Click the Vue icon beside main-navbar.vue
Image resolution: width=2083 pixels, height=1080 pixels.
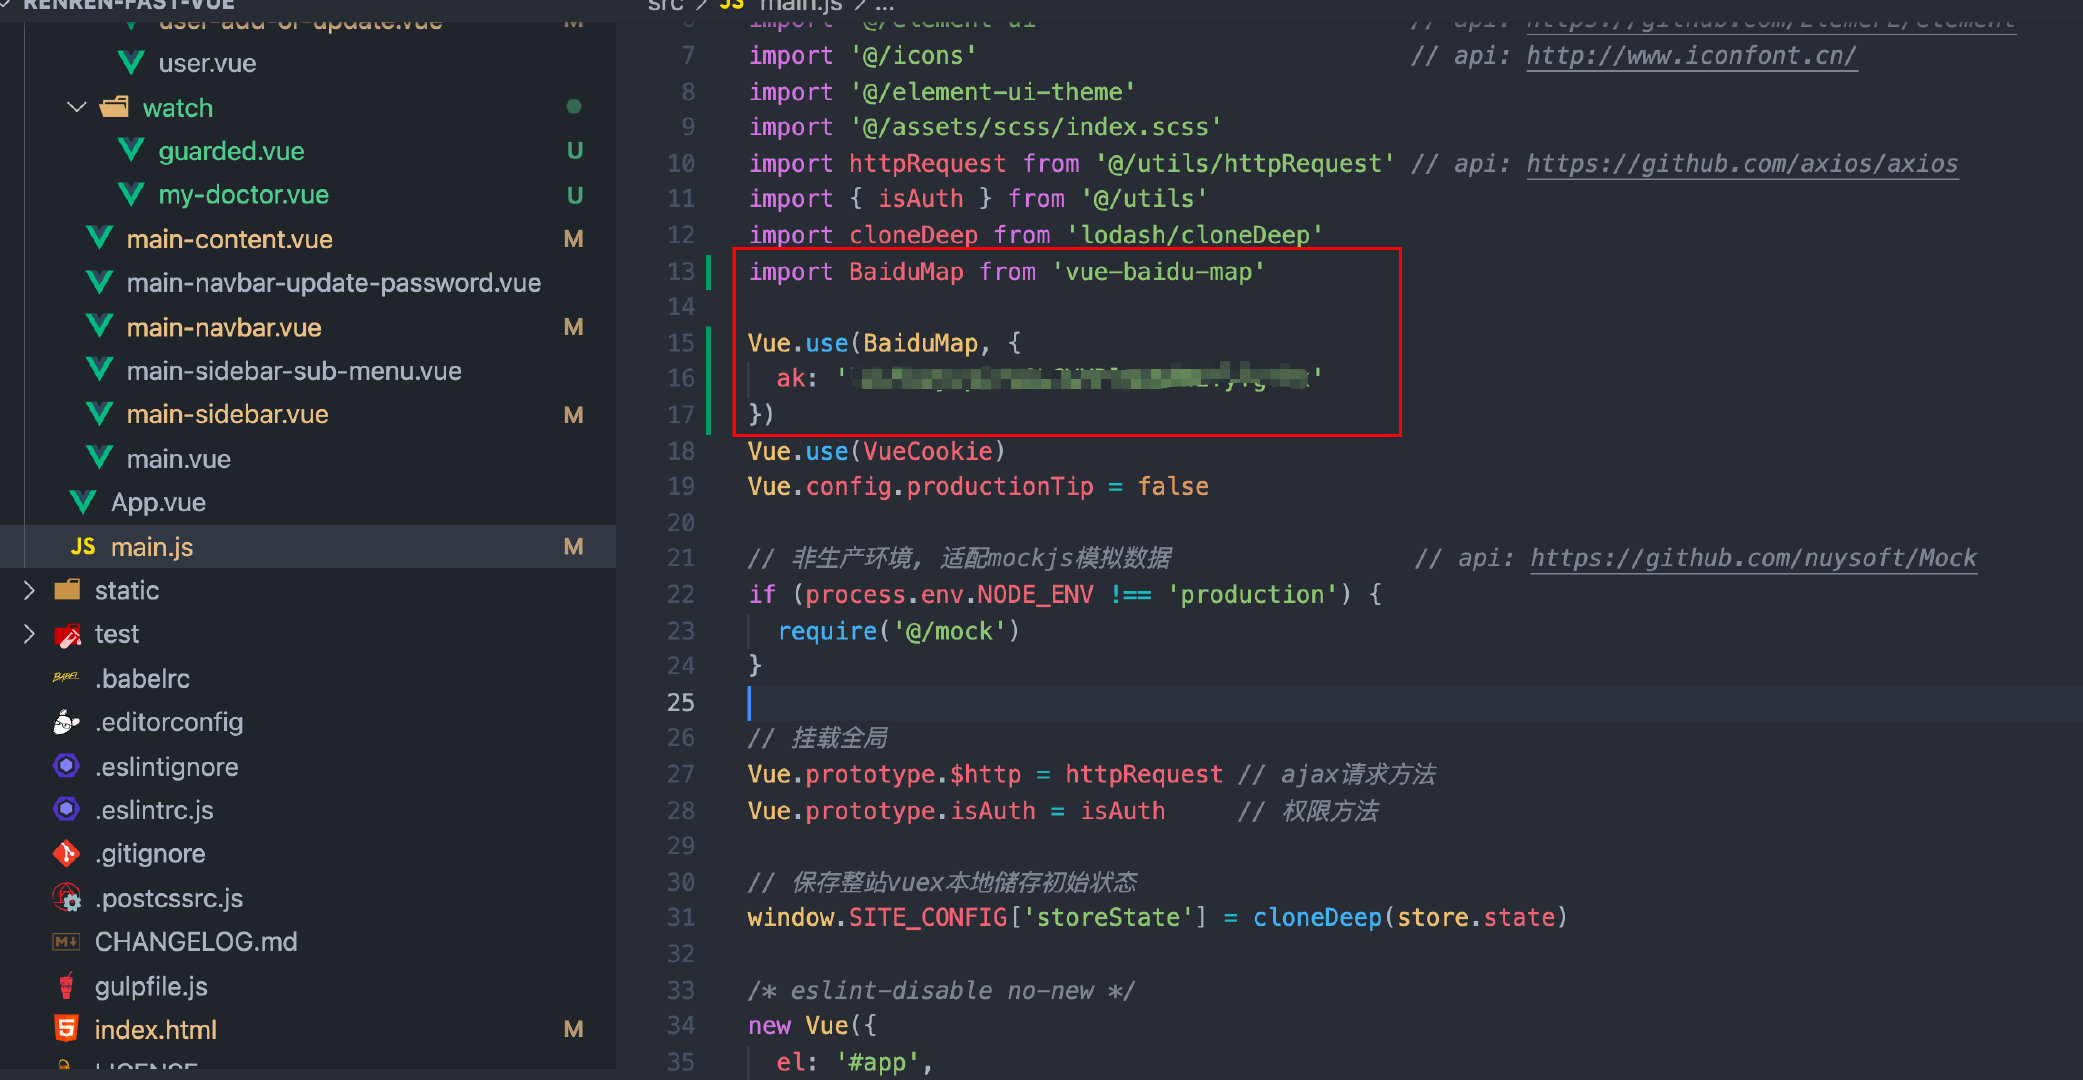coord(99,327)
